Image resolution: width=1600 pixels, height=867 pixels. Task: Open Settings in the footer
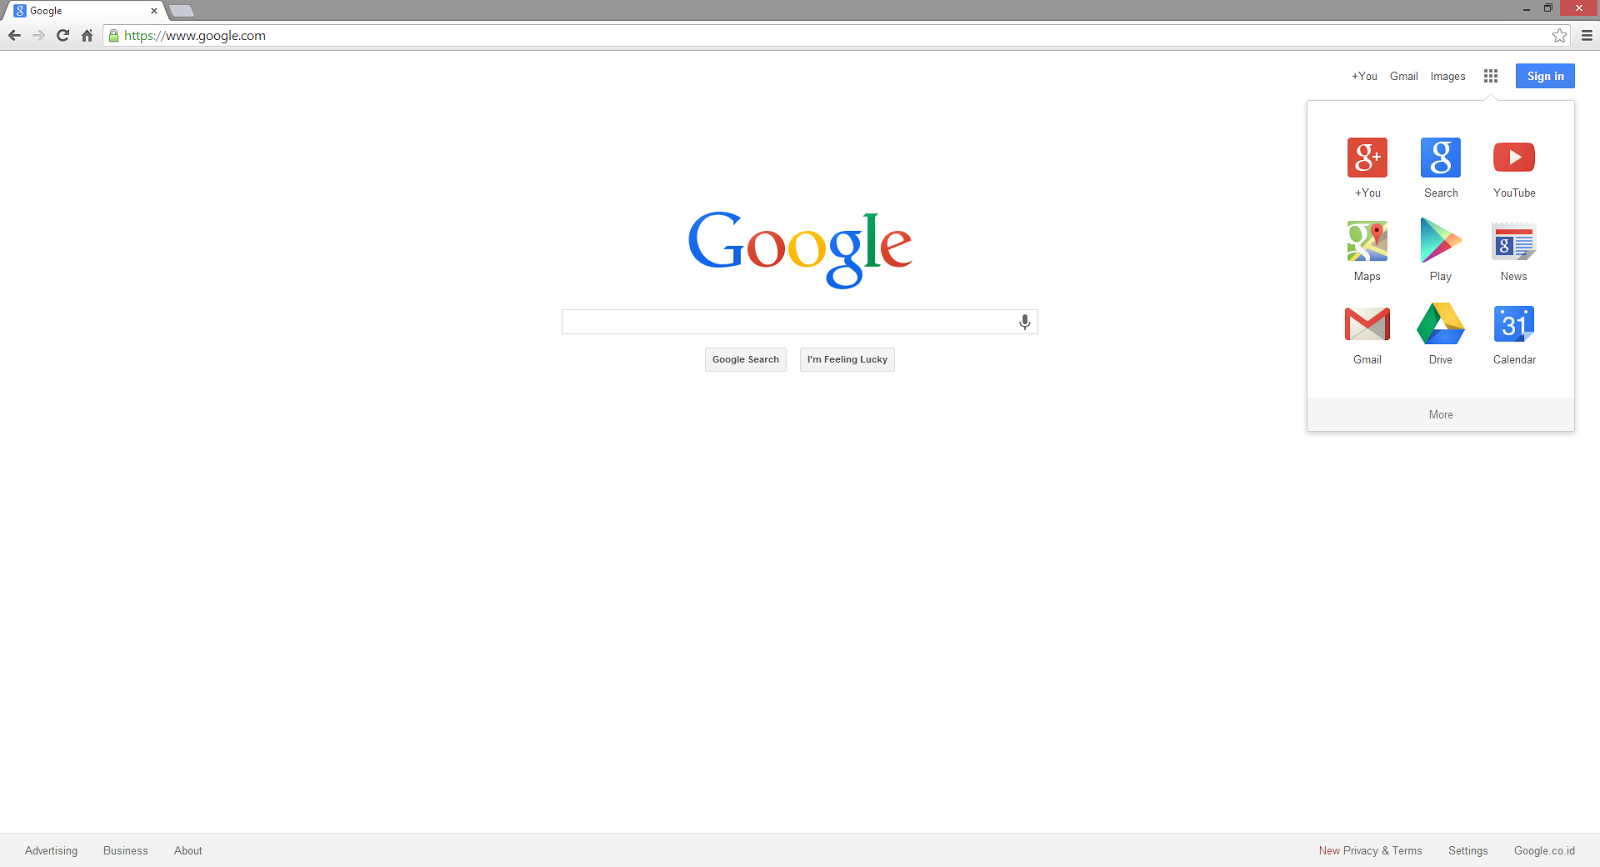coord(1468,851)
